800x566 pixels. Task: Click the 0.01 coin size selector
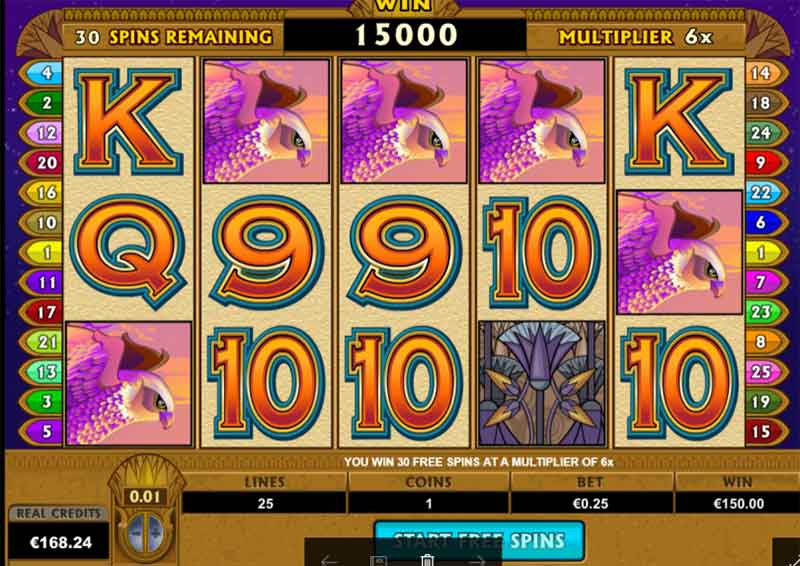(x=145, y=497)
